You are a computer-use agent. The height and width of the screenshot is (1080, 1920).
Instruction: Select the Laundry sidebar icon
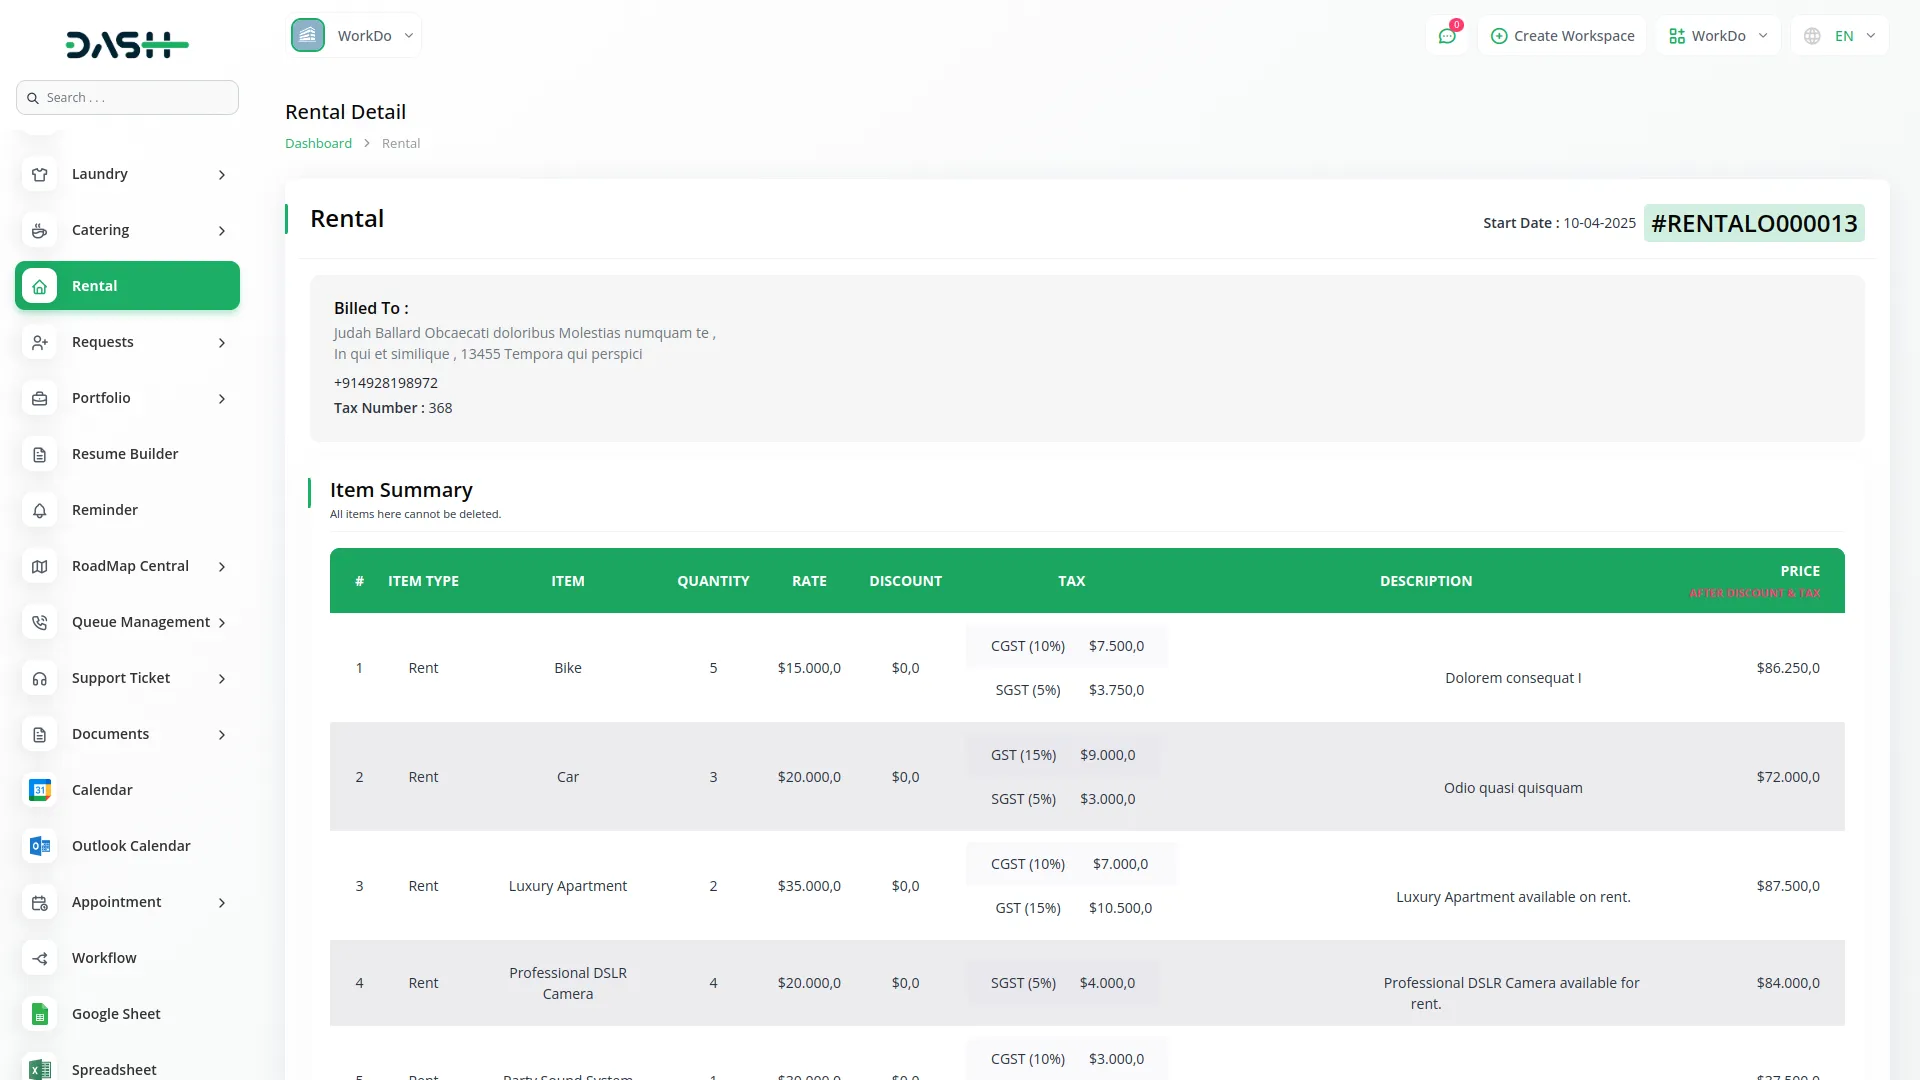pyautogui.click(x=39, y=174)
